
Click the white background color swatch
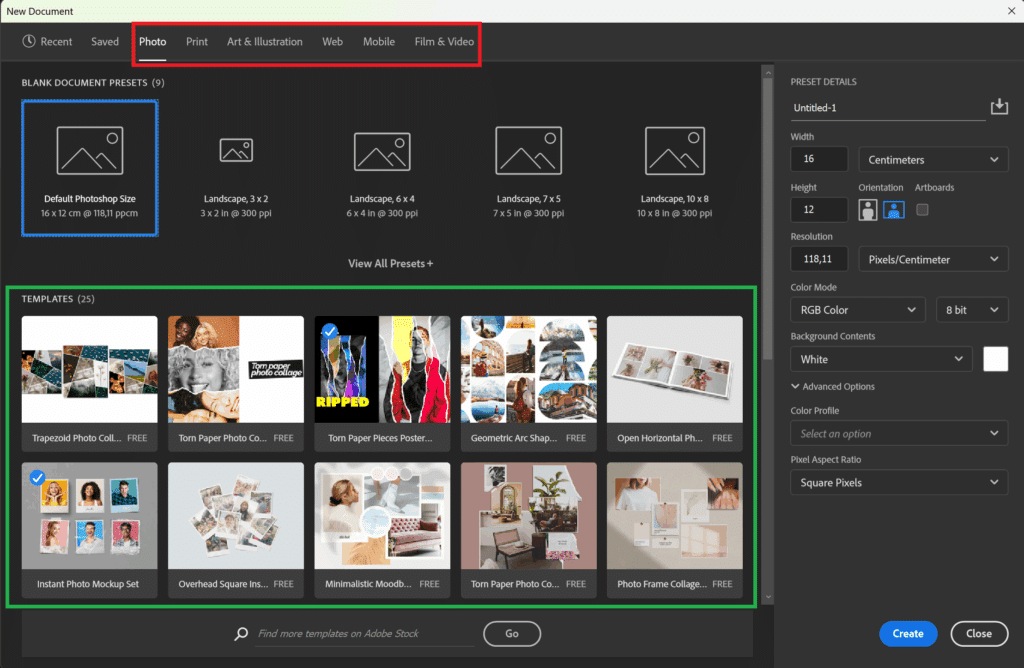point(995,359)
